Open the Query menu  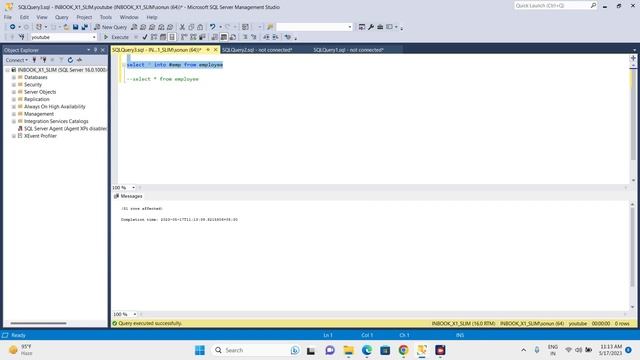62,17
